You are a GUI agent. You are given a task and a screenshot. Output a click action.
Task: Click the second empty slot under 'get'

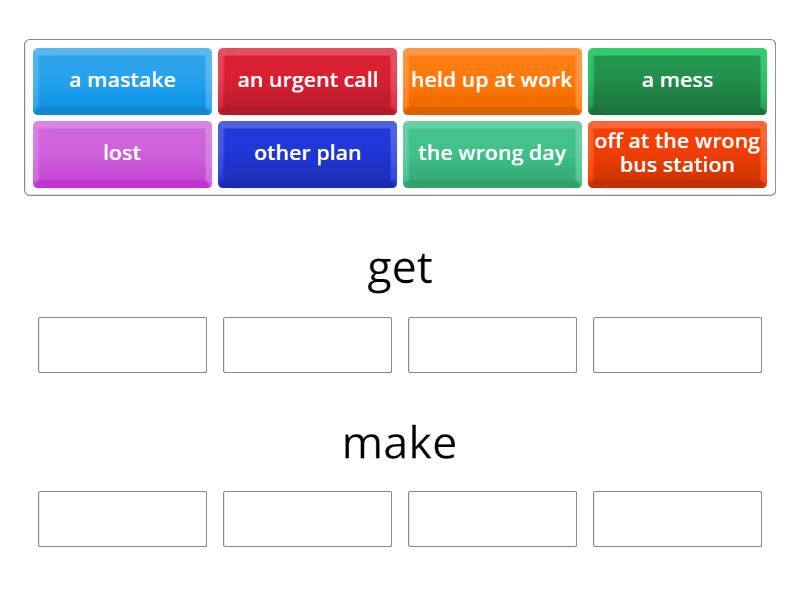point(307,345)
